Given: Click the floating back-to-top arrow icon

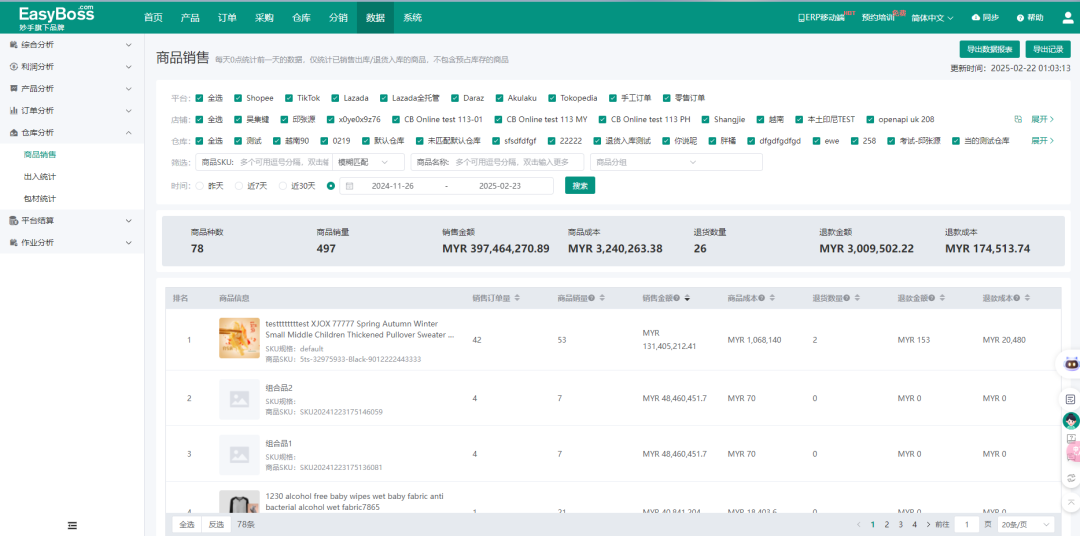Looking at the screenshot, I should click(1070, 502).
